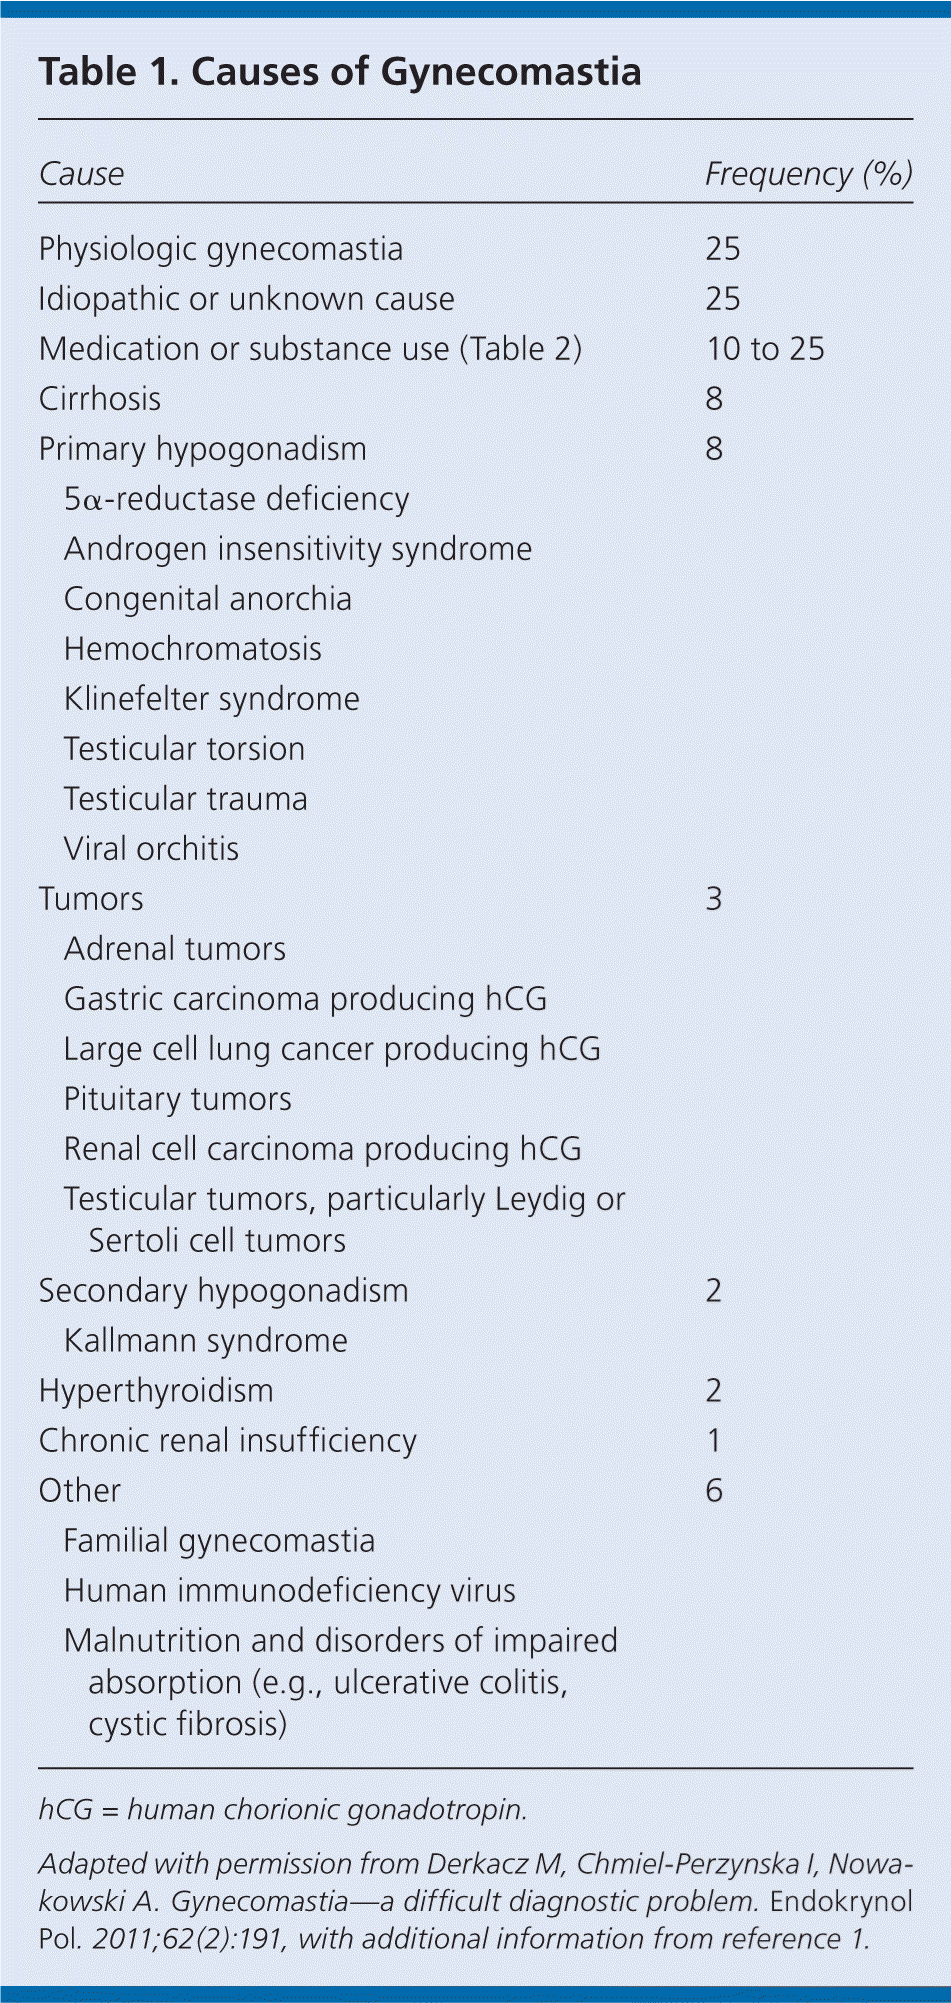
Task: Select 'Androgen insensitivity syndrome' entry
Action: click(297, 549)
